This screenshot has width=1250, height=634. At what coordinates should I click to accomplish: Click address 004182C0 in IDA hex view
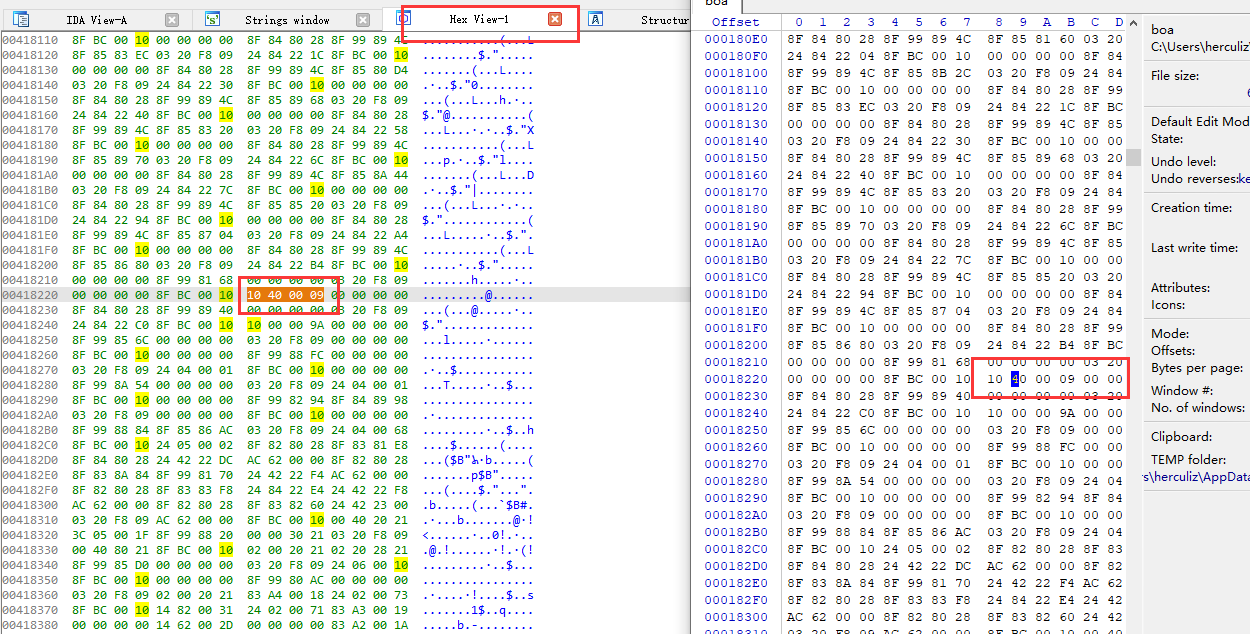(x=31, y=445)
